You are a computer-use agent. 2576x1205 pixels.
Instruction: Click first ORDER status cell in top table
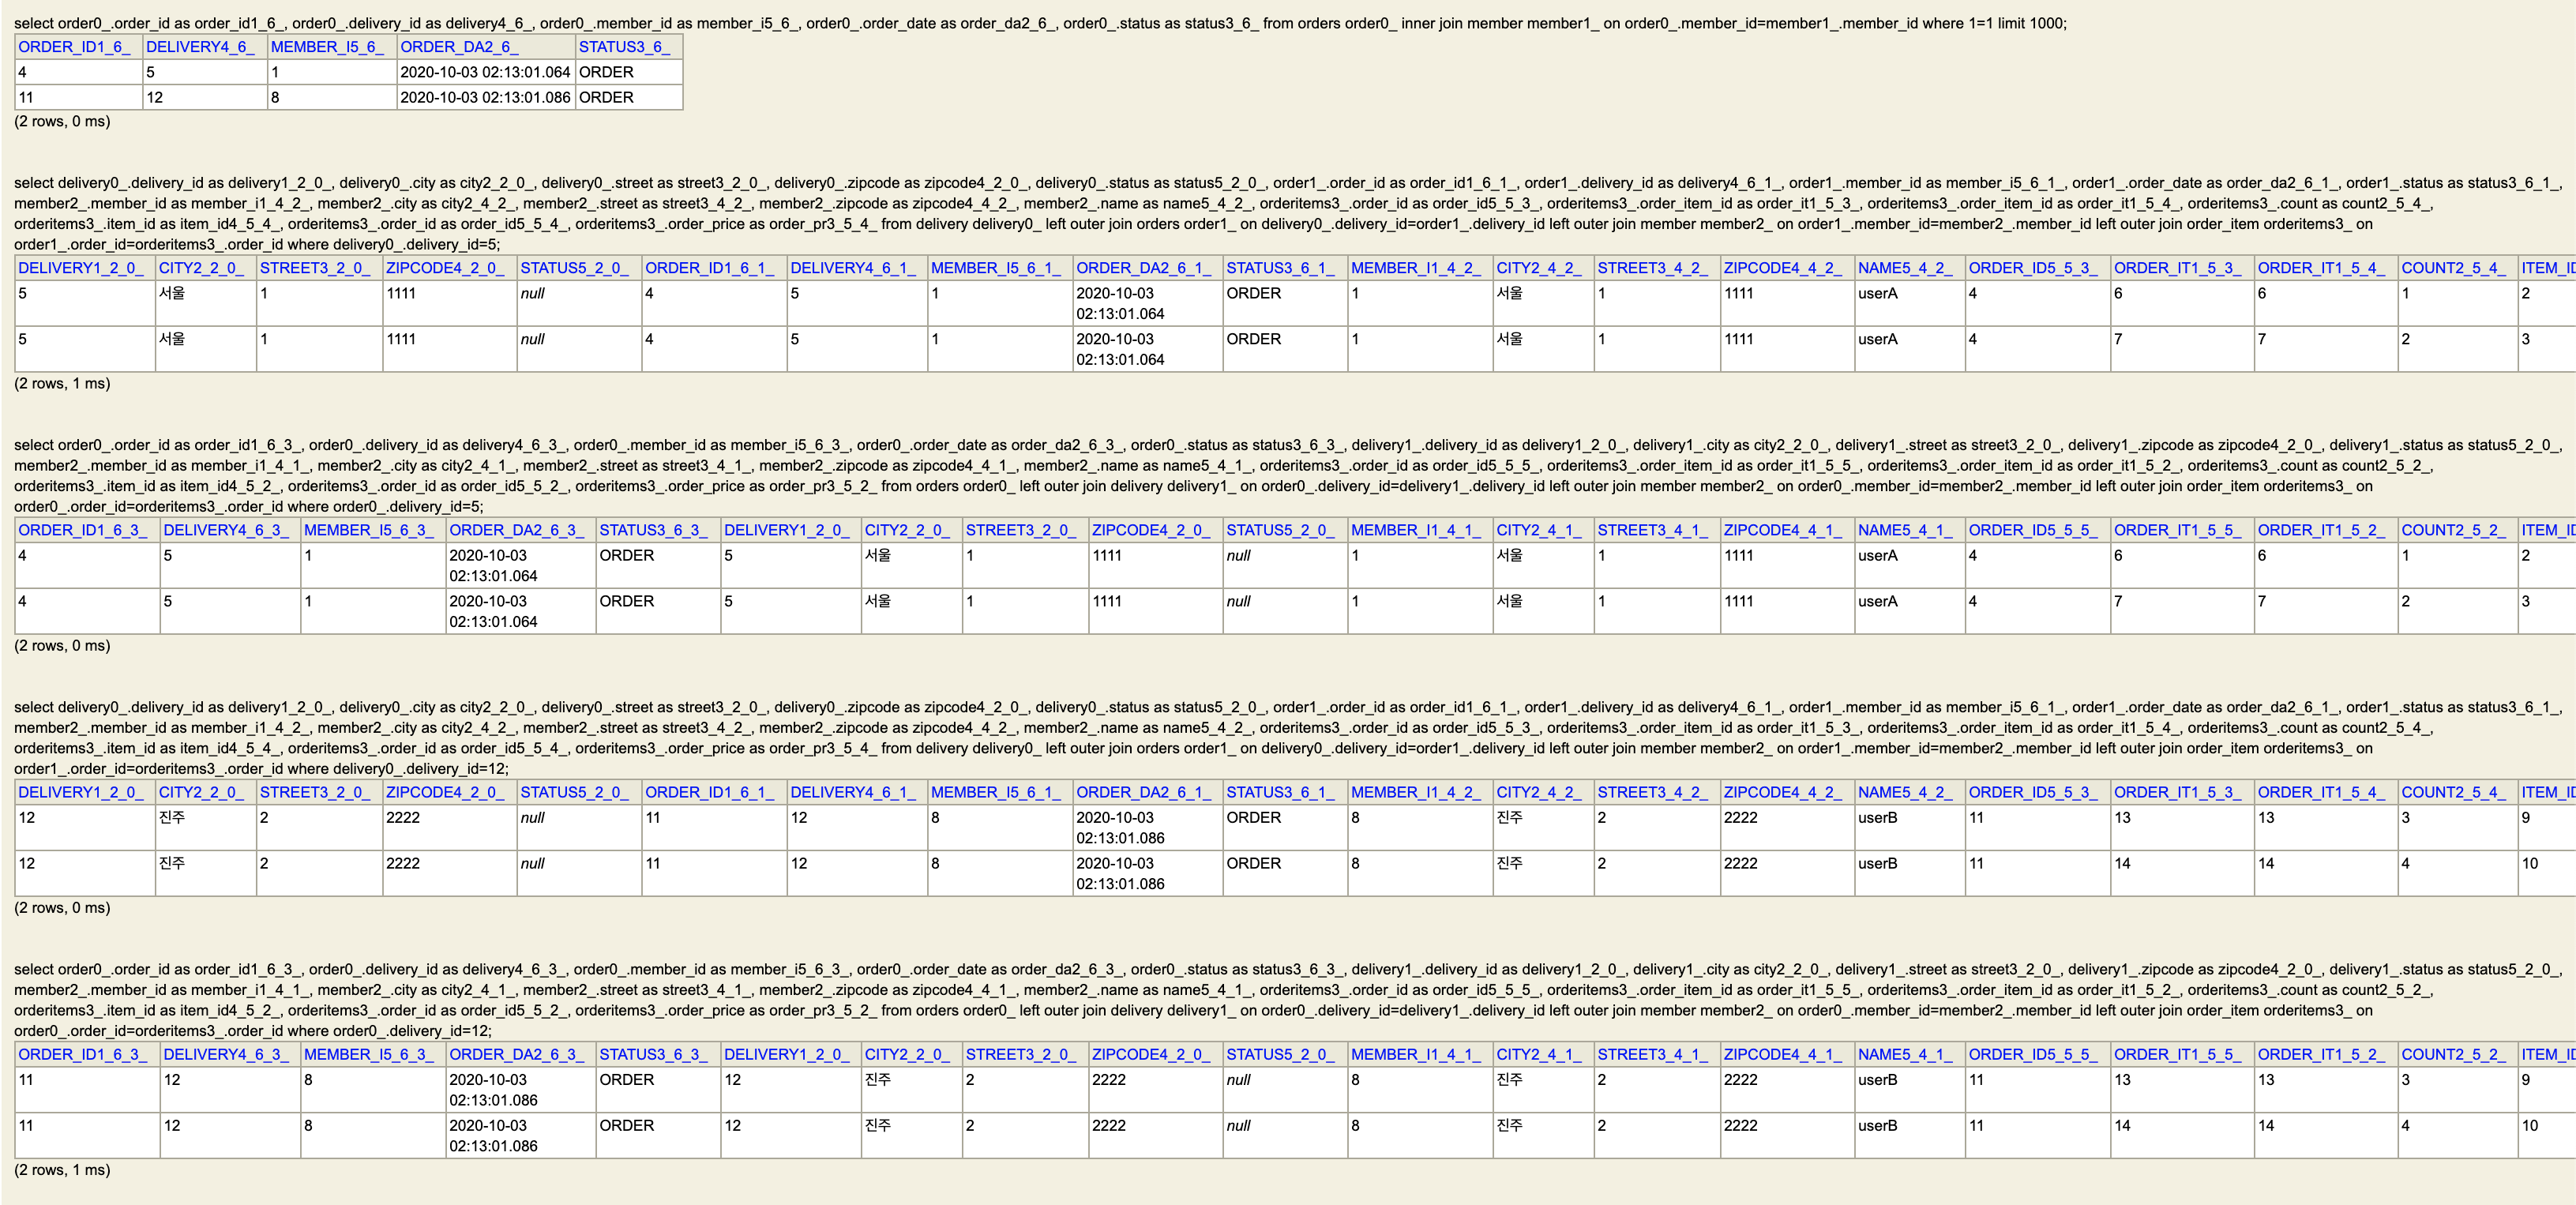click(x=606, y=72)
